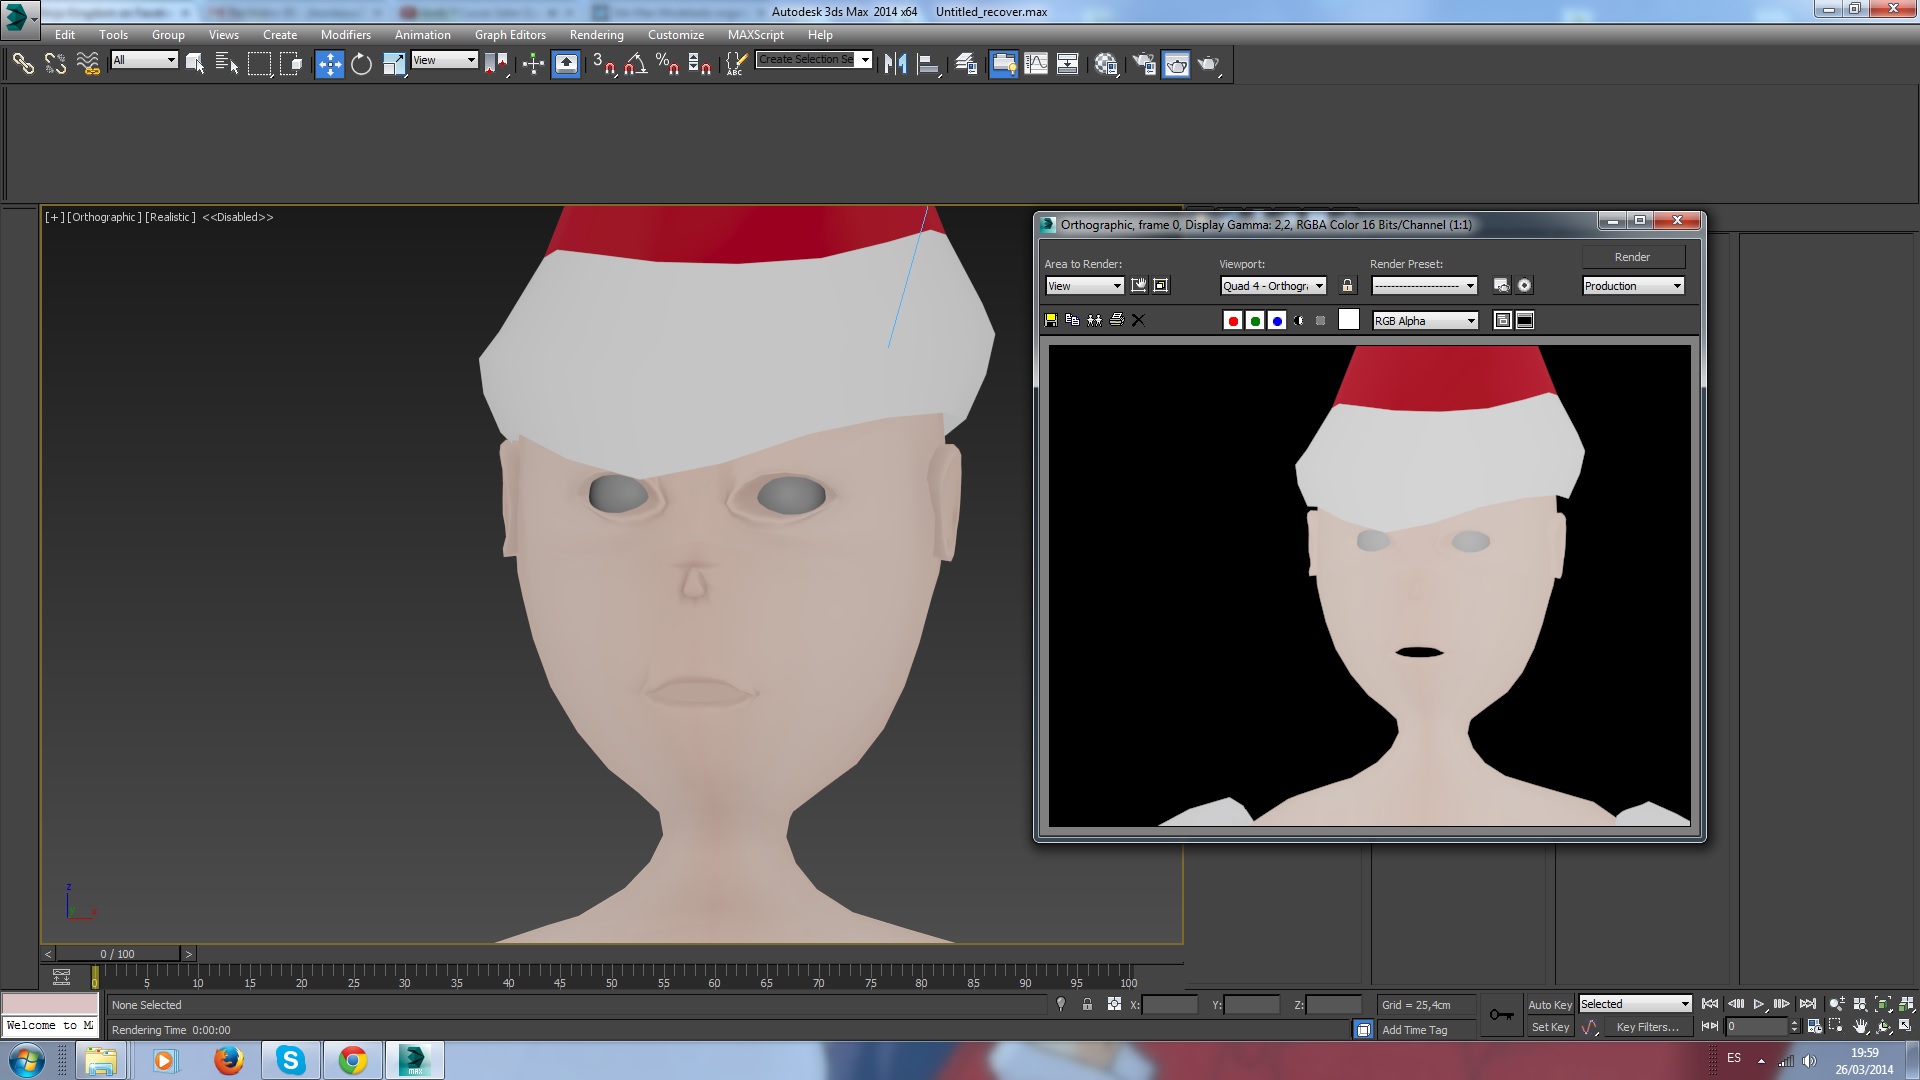Open the Modifiers menu

(x=345, y=34)
